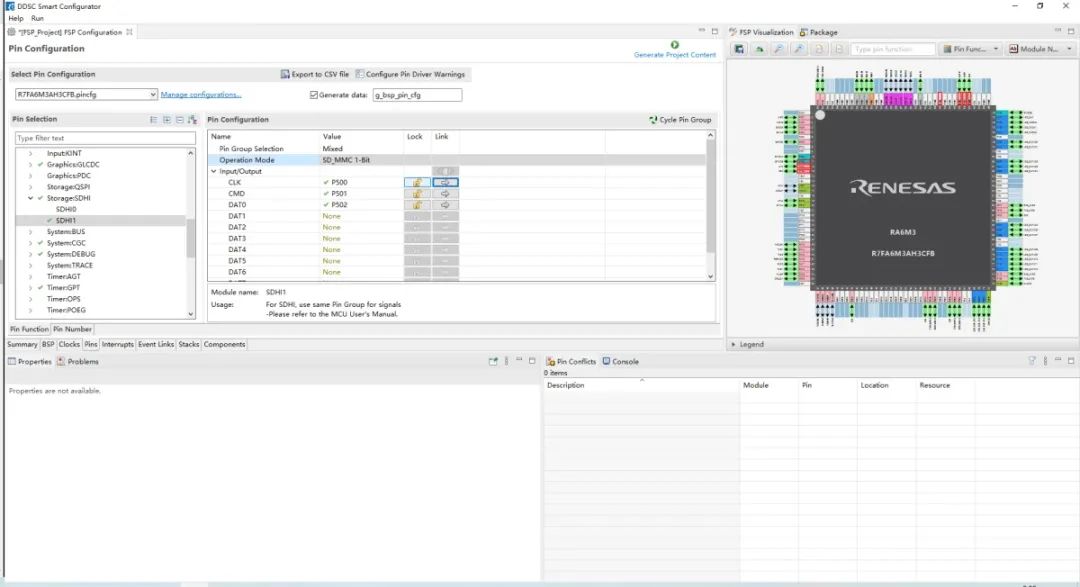
Task: Expand the System:CGC tree node
Action: [x=30, y=243]
